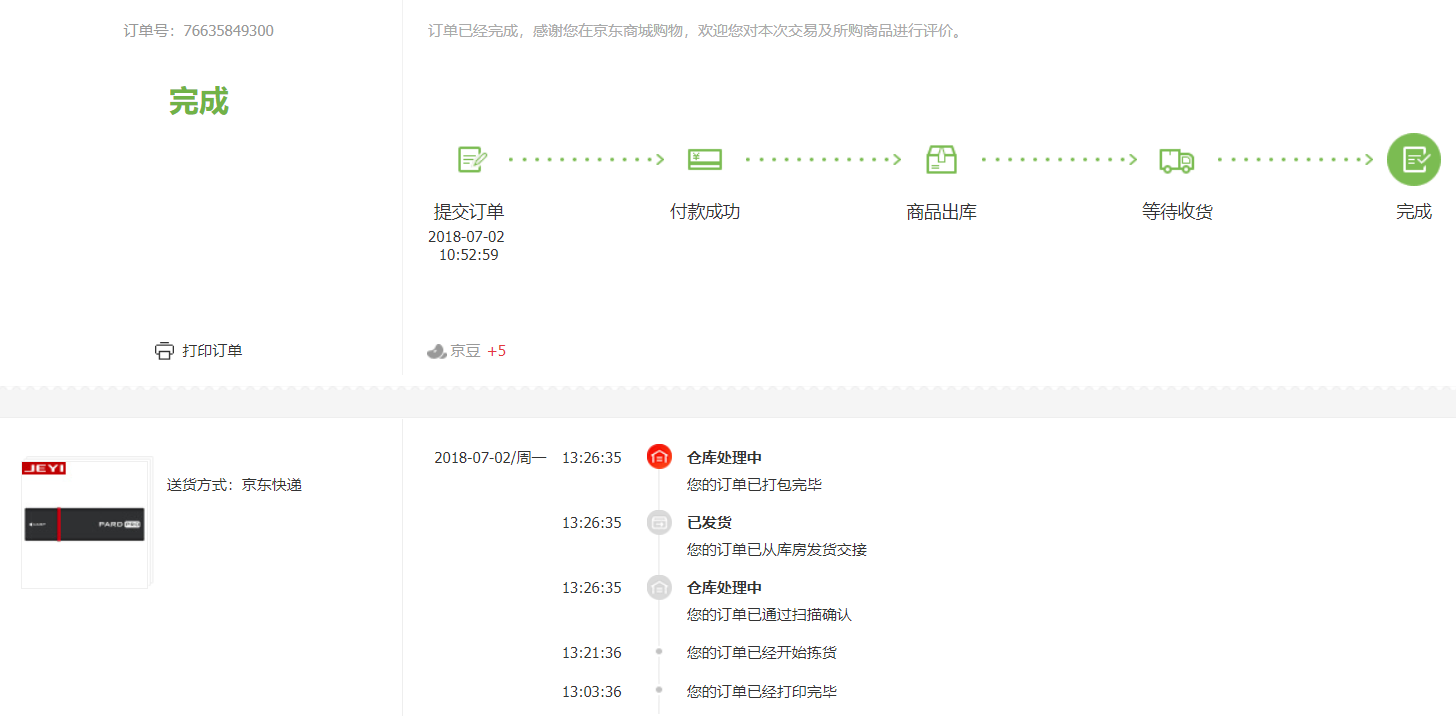Click the payment success (付款成功) card icon

[704, 159]
